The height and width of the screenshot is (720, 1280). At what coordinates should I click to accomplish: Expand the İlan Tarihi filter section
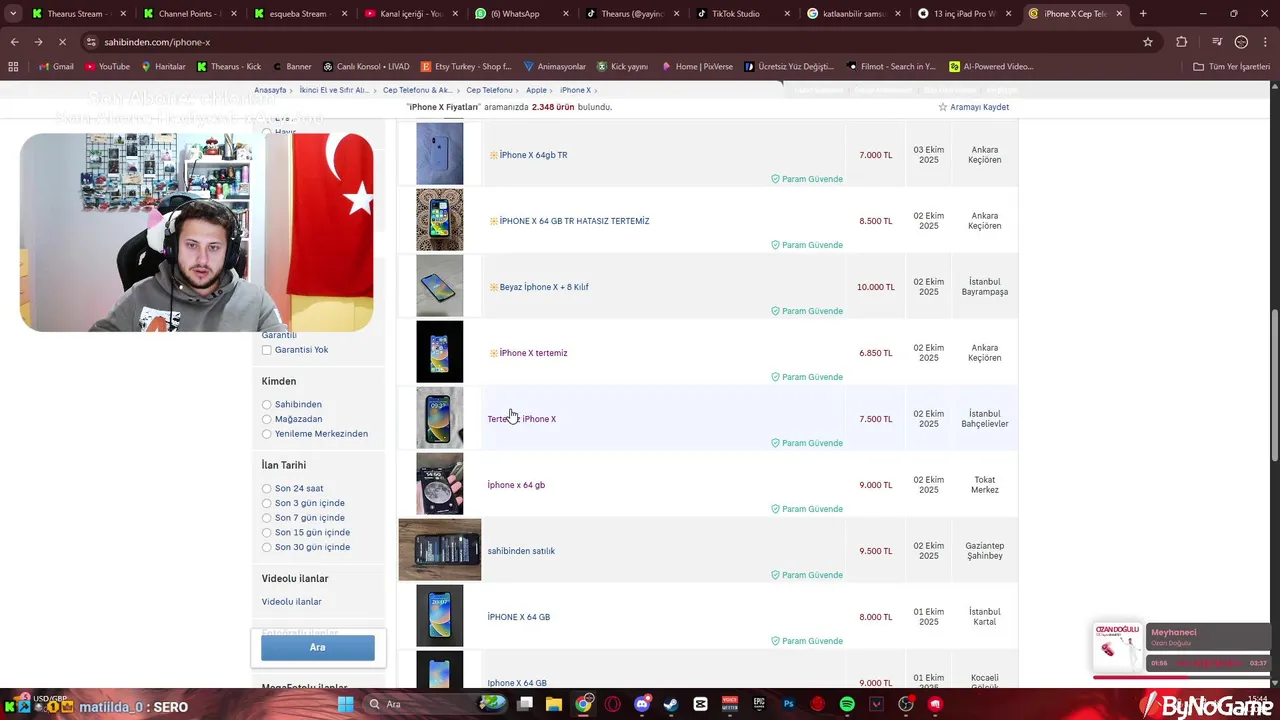pyautogui.click(x=284, y=465)
